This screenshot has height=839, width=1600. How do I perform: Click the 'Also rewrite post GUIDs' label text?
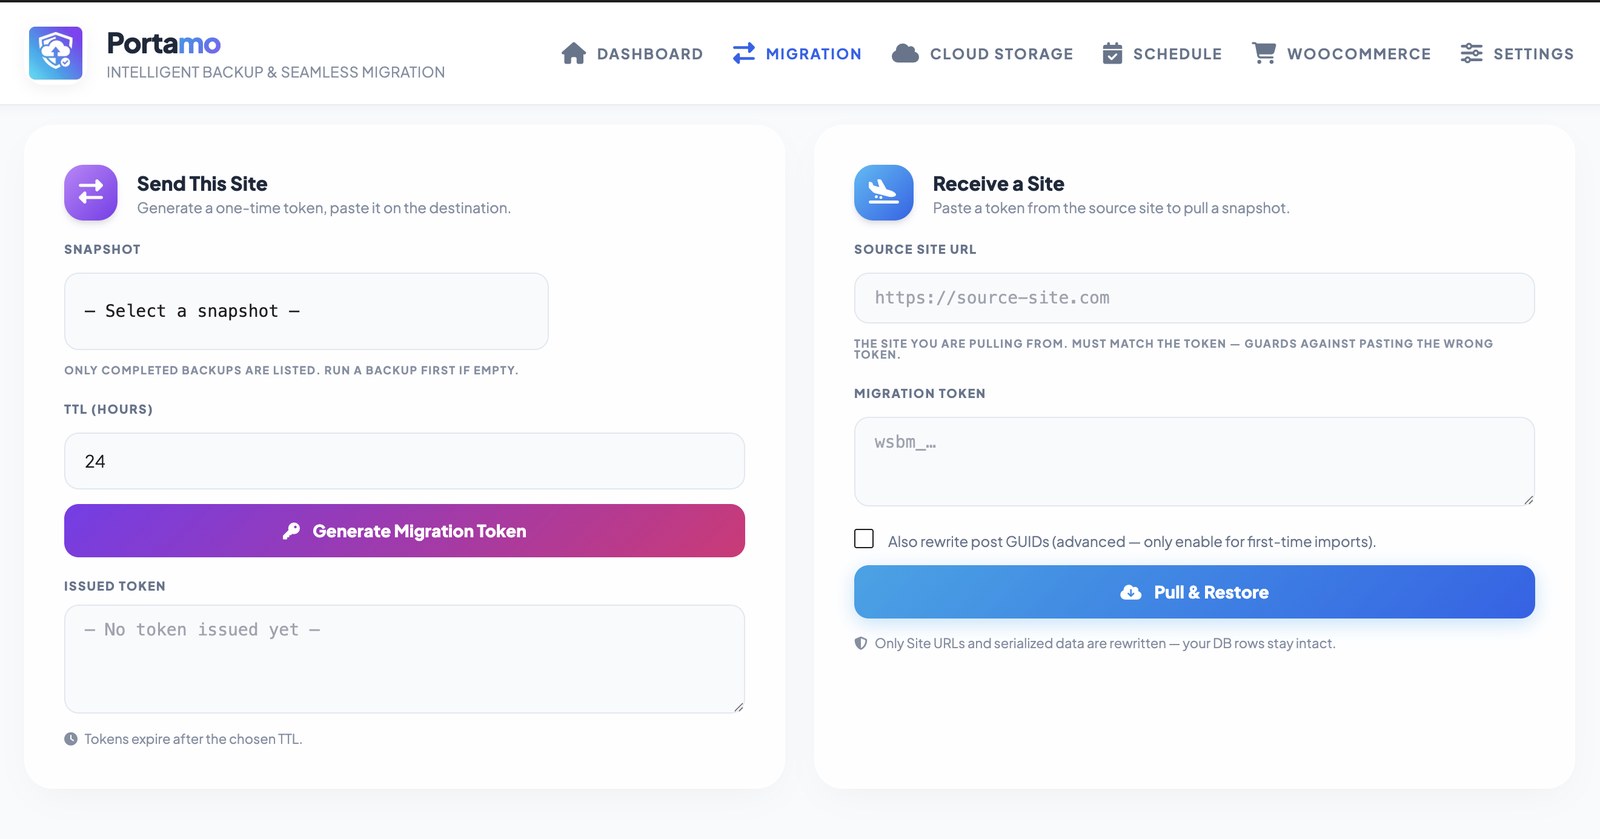click(x=1132, y=542)
